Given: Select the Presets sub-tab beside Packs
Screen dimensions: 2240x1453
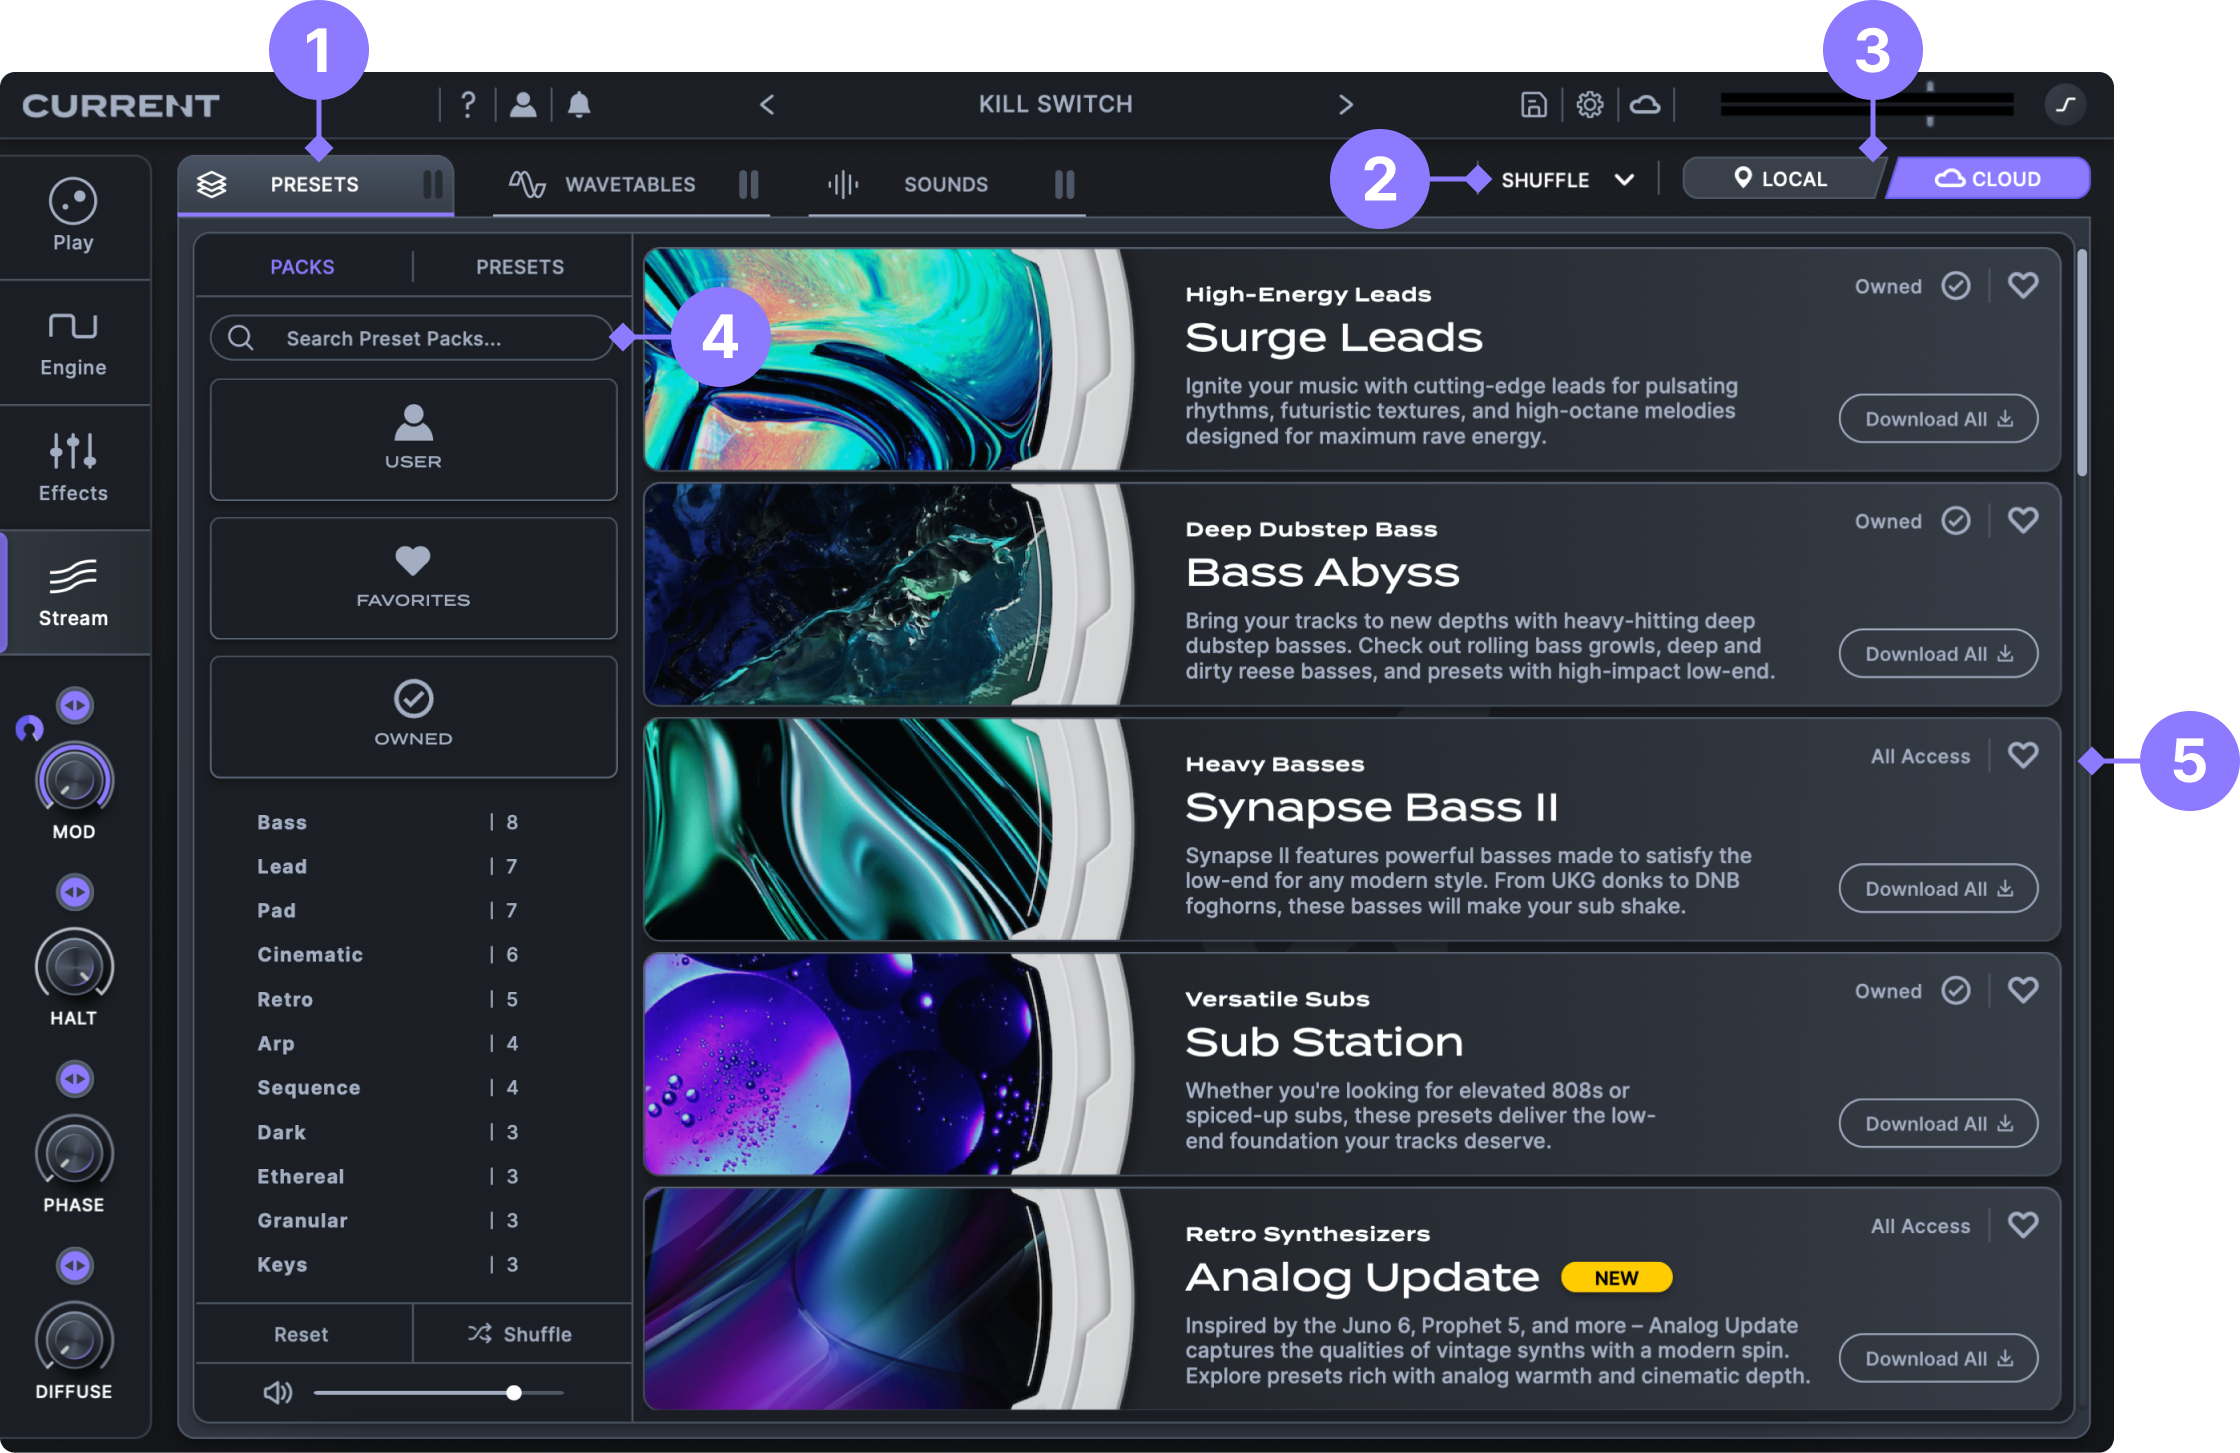Looking at the screenshot, I should pyautogui.click(x=519, y=267).
